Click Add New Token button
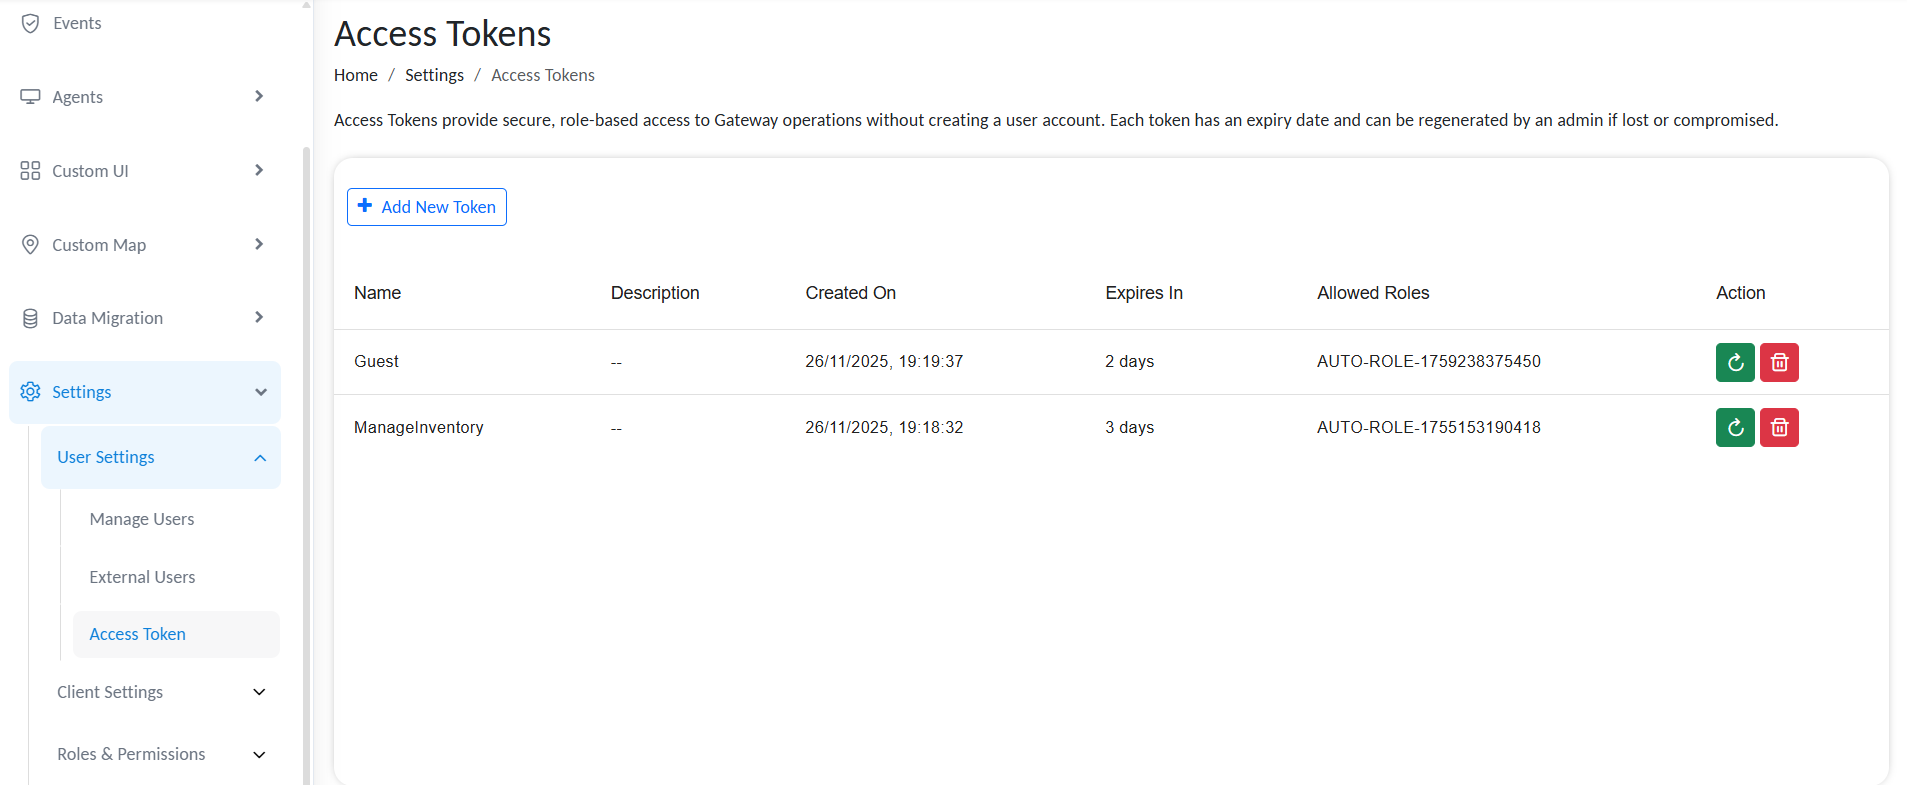The height and width of the screenshot is (785, 1907). coord(427,207)
